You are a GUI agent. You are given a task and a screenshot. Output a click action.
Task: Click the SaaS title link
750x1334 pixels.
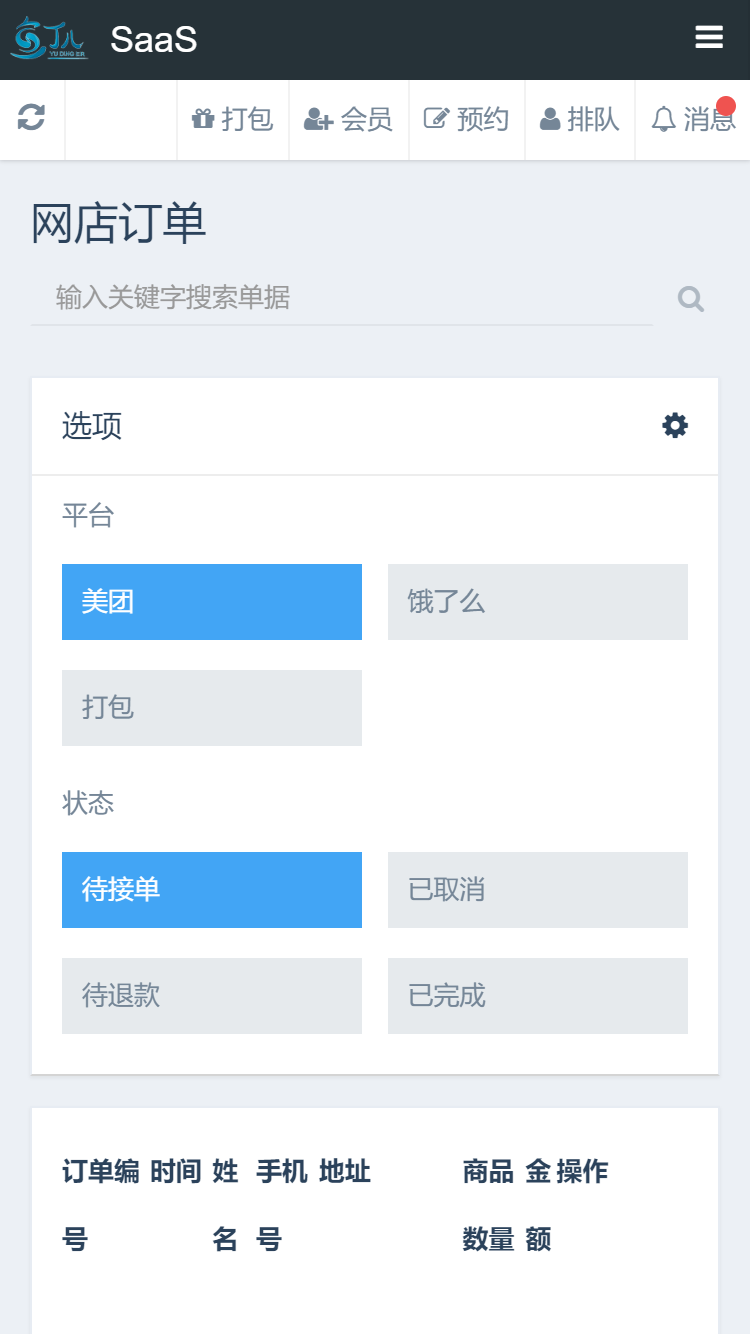(x=153, y=40)
